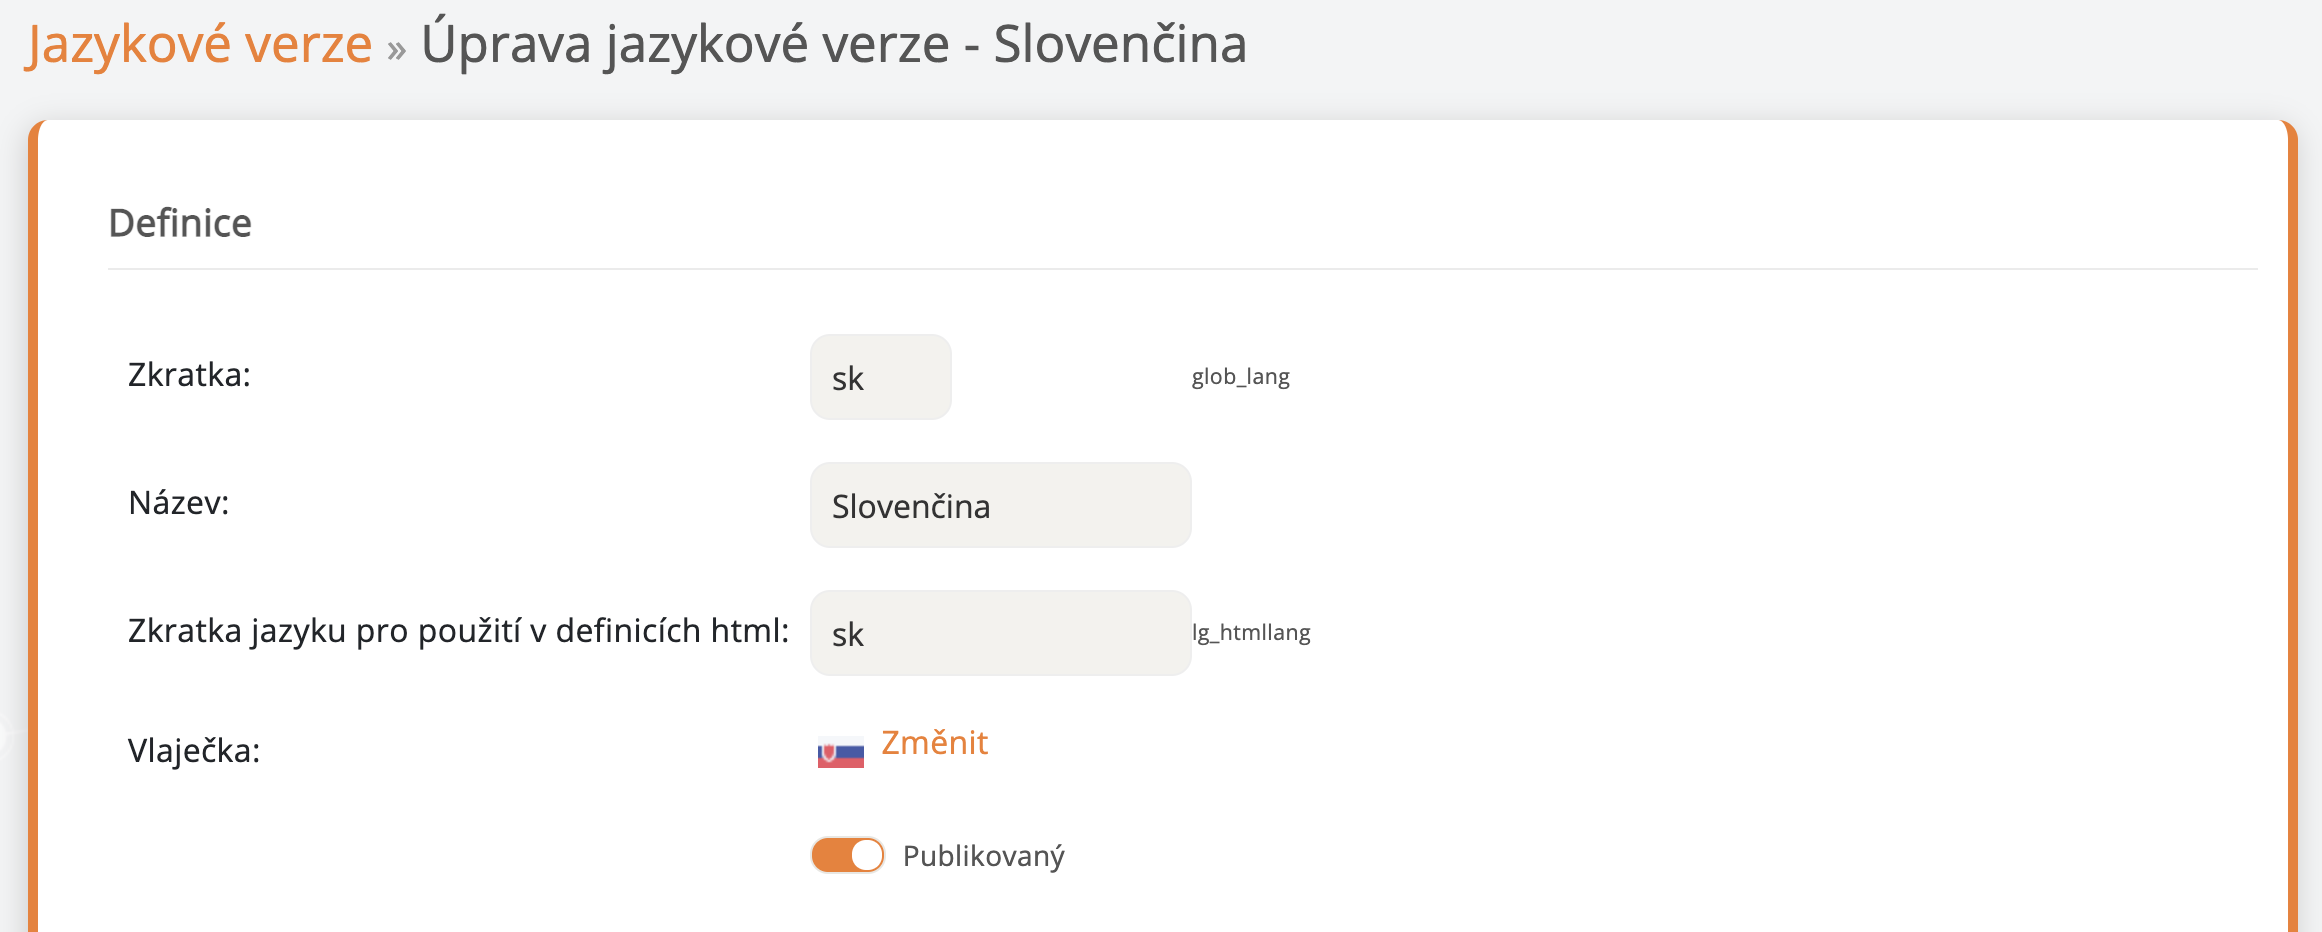
Task: Click the glob_lang helper label
Action: point(1240,377)
